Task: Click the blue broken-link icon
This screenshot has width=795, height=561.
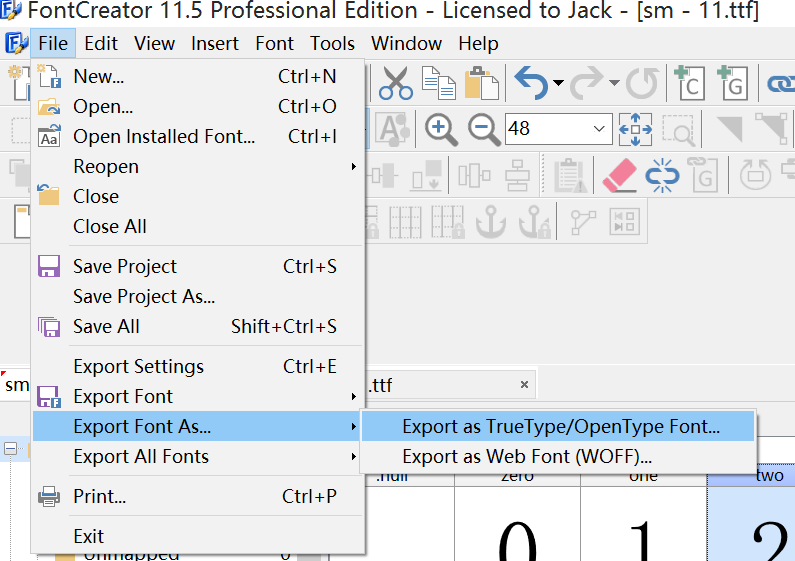Action: (662, 176)
